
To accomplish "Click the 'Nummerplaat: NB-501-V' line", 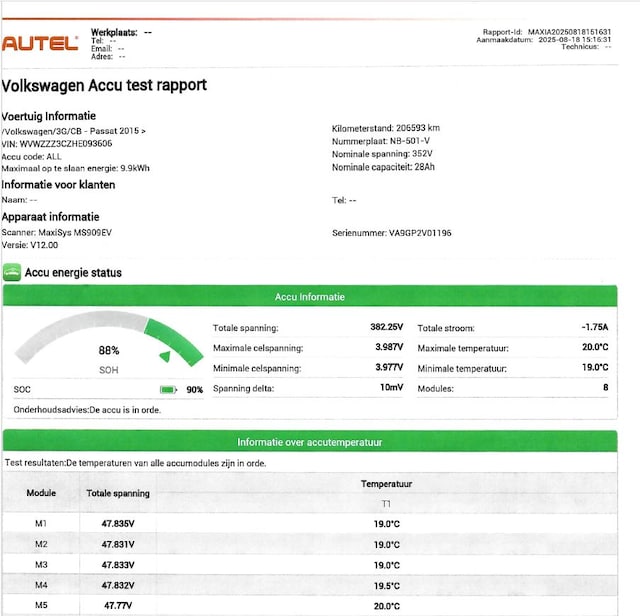I will point(380,141).
